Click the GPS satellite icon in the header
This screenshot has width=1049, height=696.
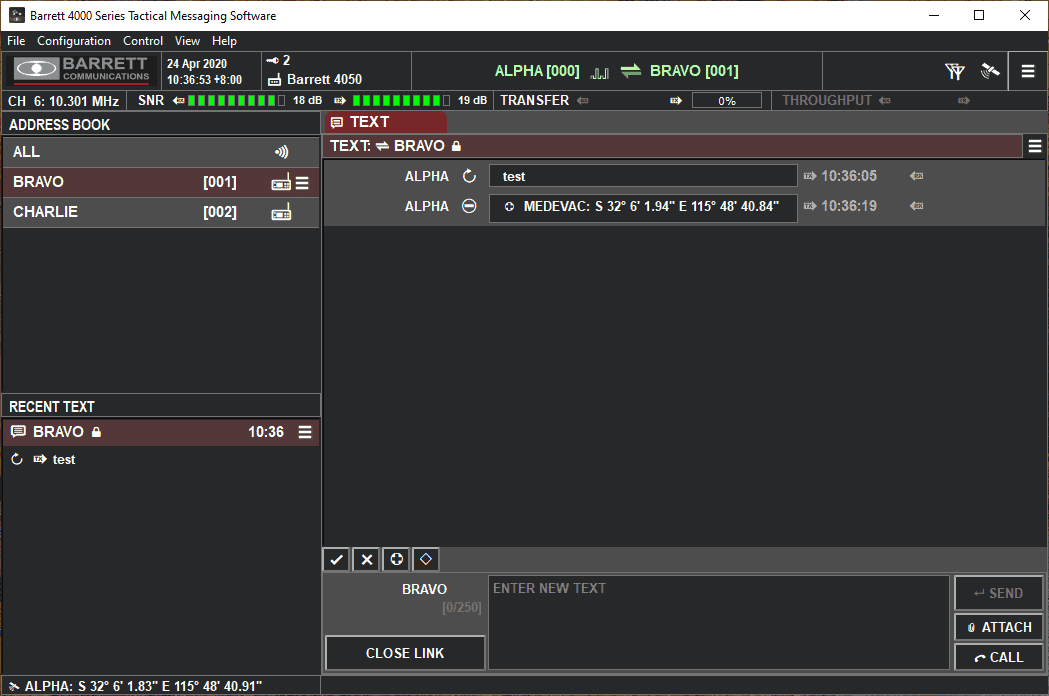point(989,70)
